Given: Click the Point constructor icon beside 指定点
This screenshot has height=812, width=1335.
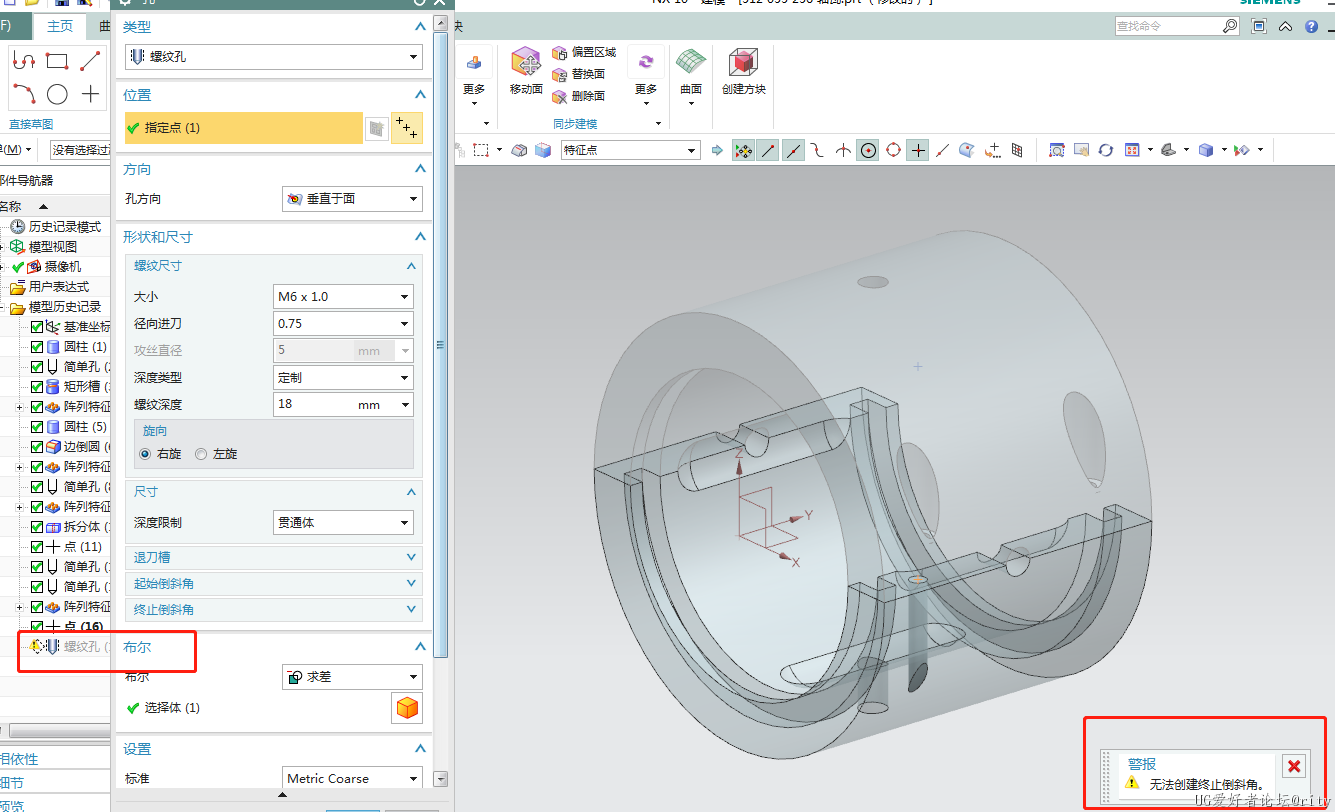Looking at the screenshot, I should click(406, 127).
